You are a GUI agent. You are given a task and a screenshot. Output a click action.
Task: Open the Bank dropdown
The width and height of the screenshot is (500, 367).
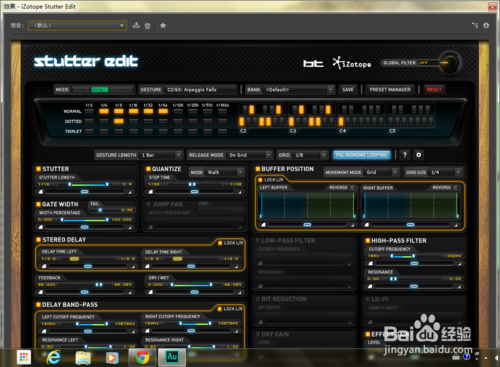tap(299, 89)
